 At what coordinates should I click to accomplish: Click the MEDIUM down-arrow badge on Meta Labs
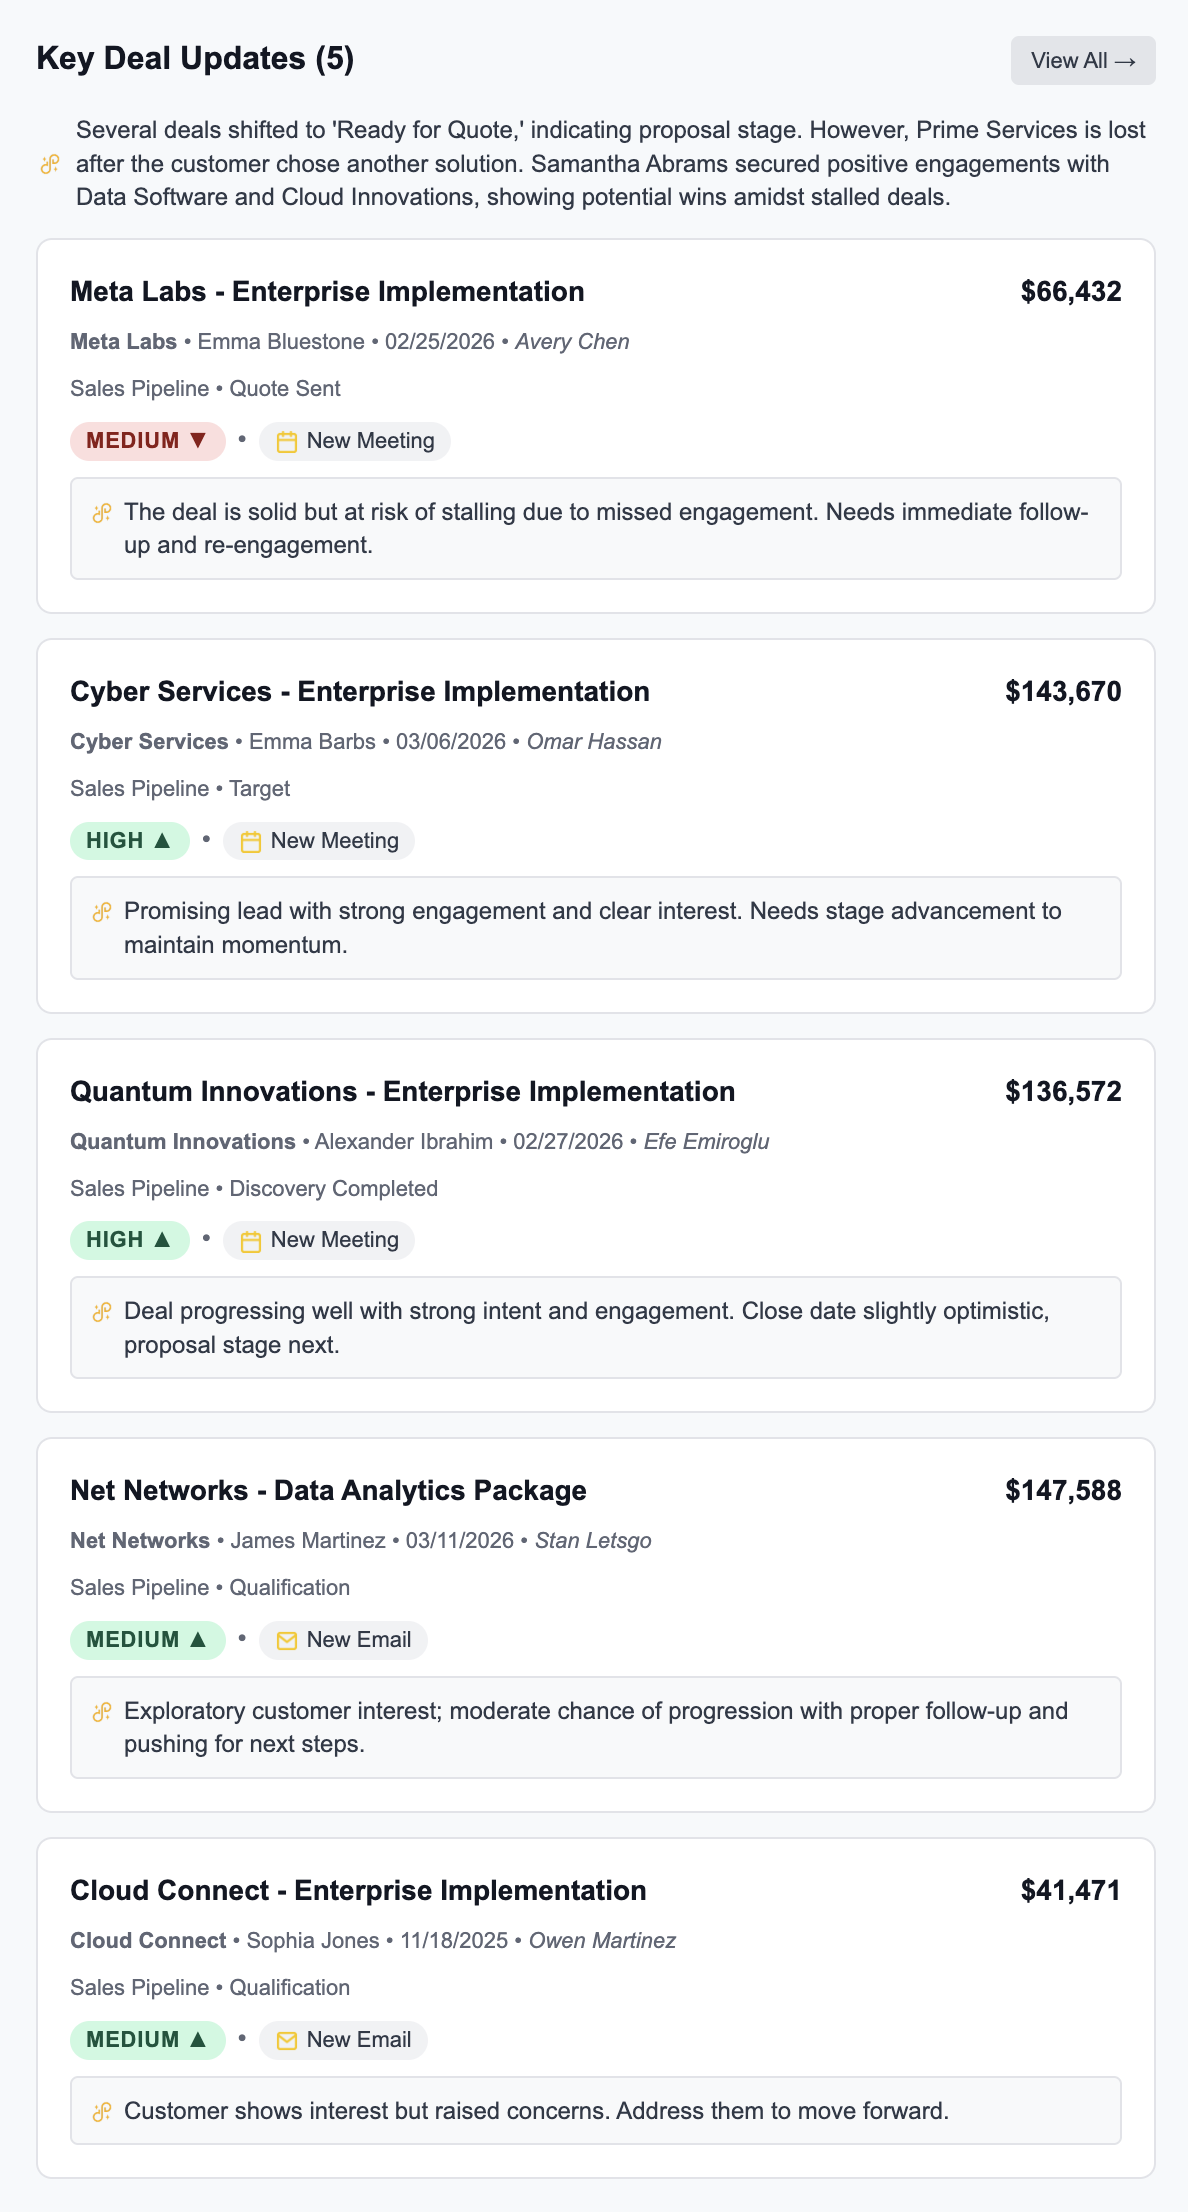147,441
